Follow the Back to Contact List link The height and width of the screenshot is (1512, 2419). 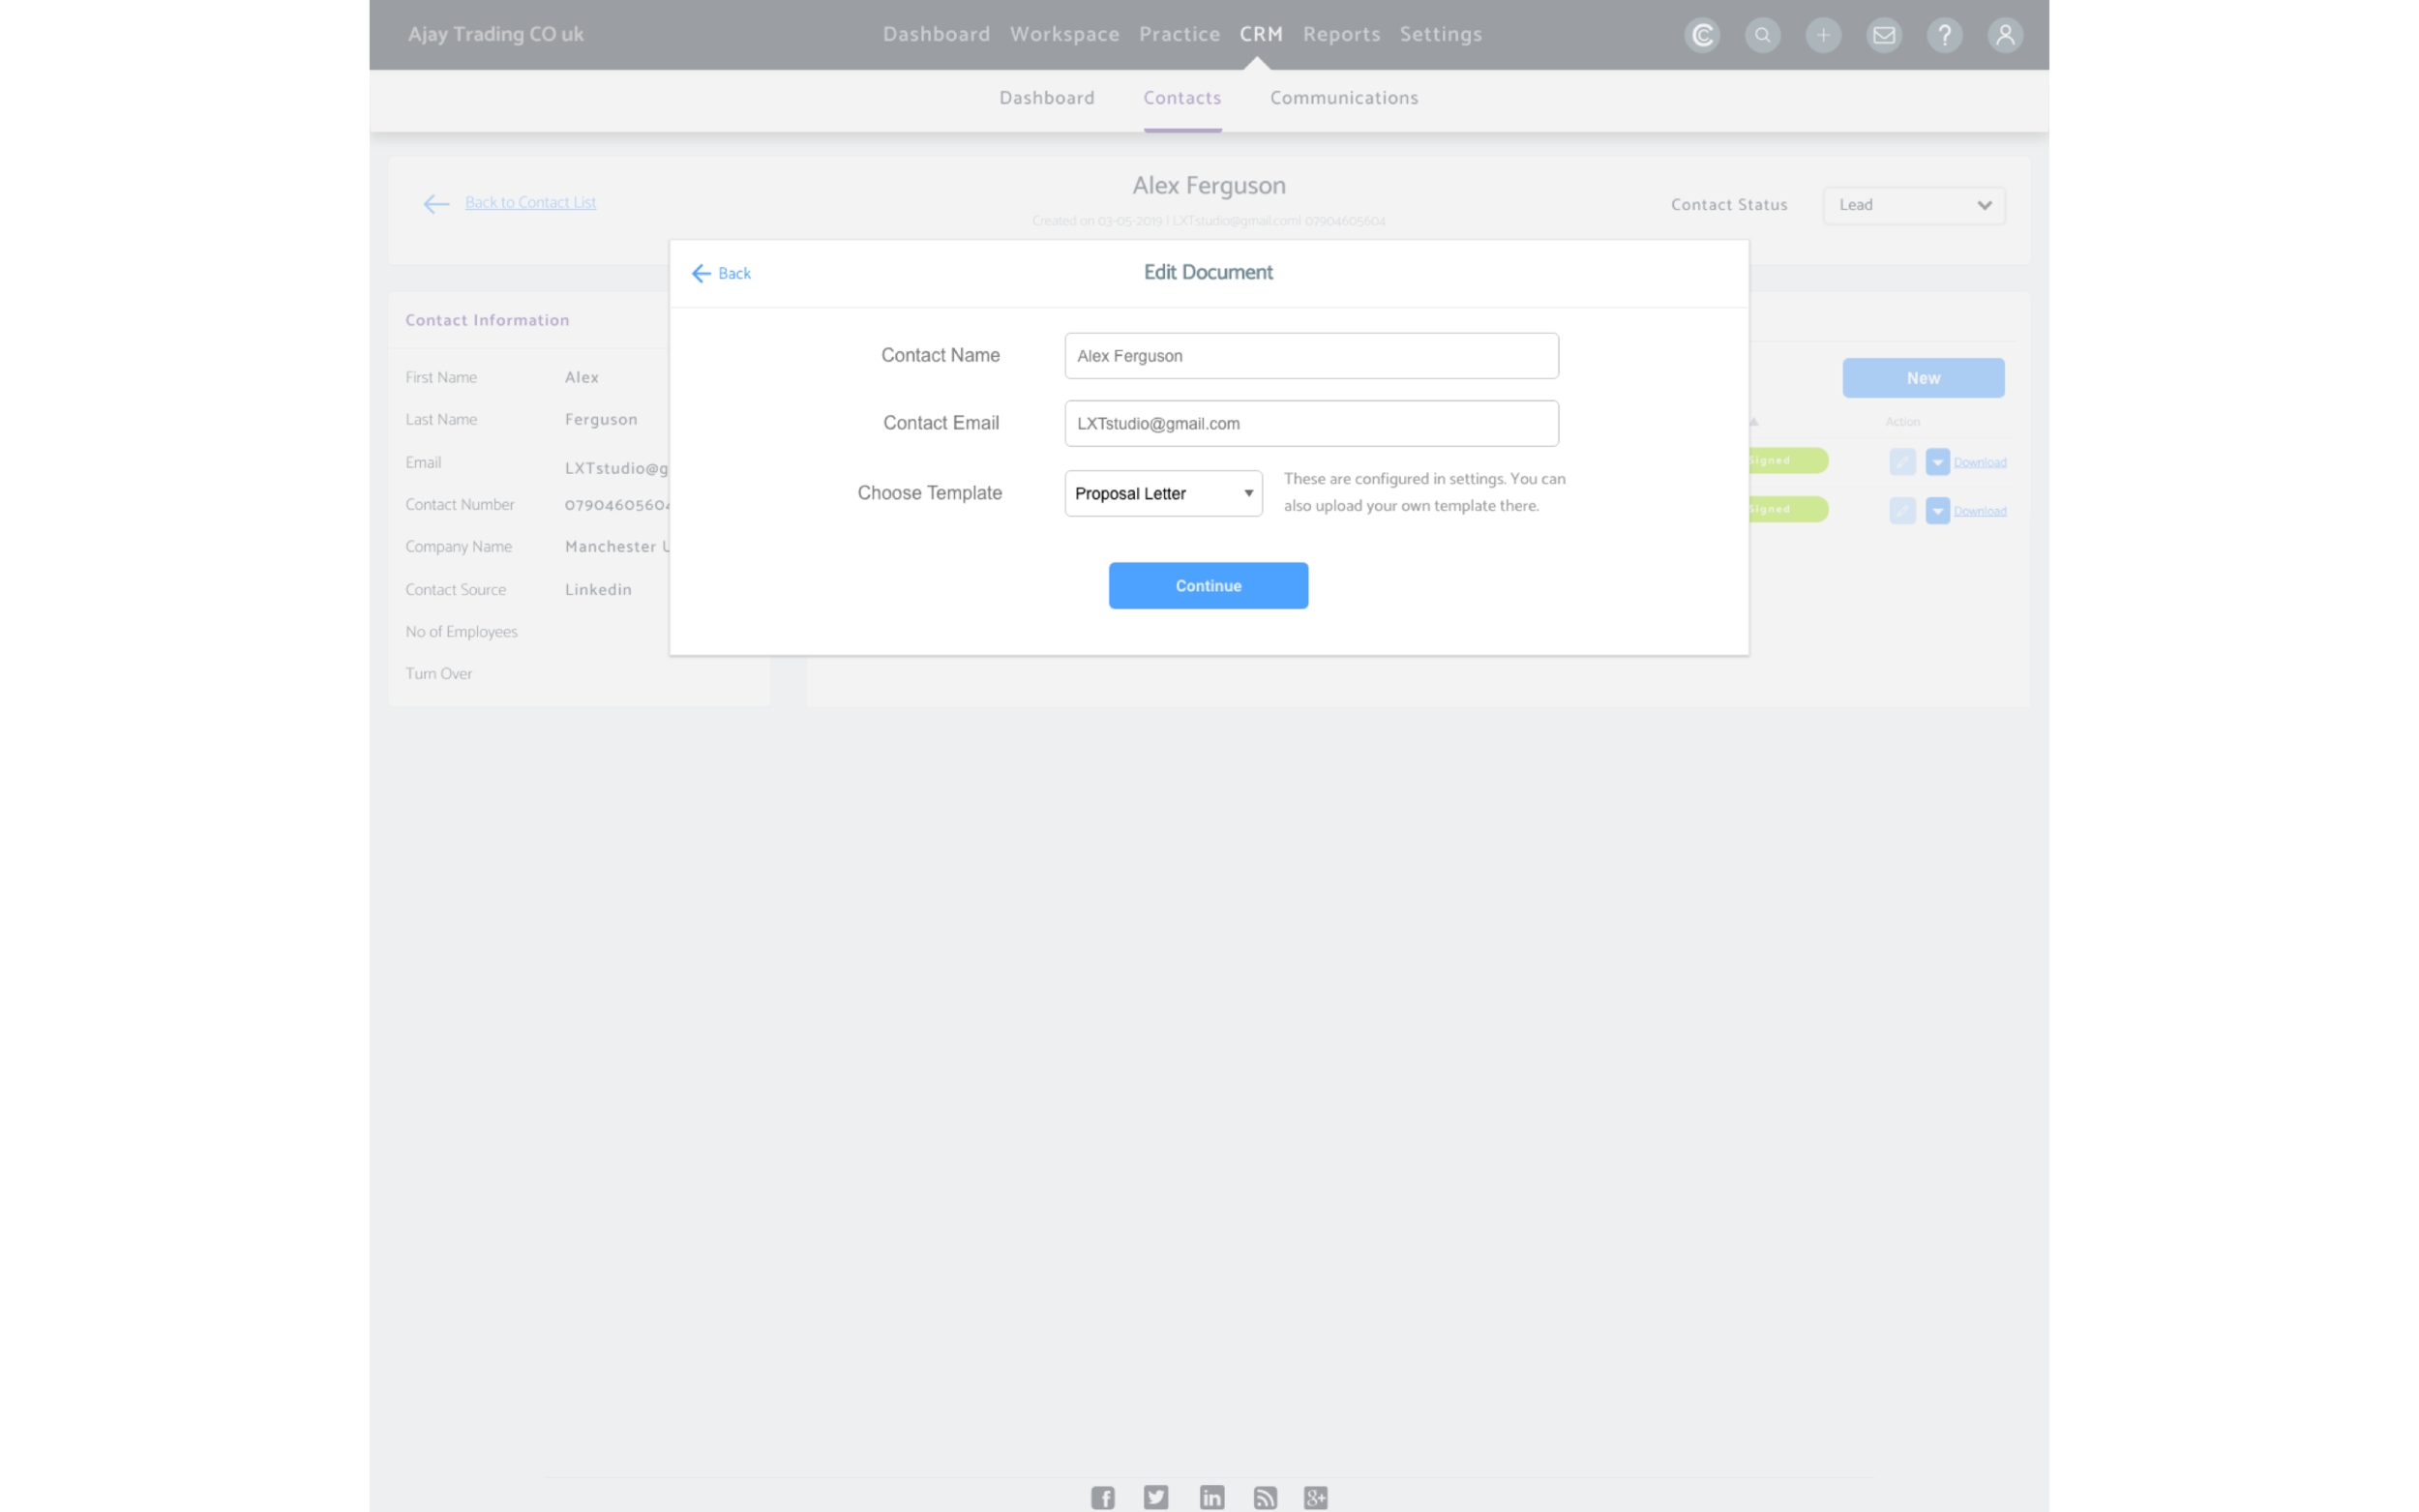(x=530, y=202)
